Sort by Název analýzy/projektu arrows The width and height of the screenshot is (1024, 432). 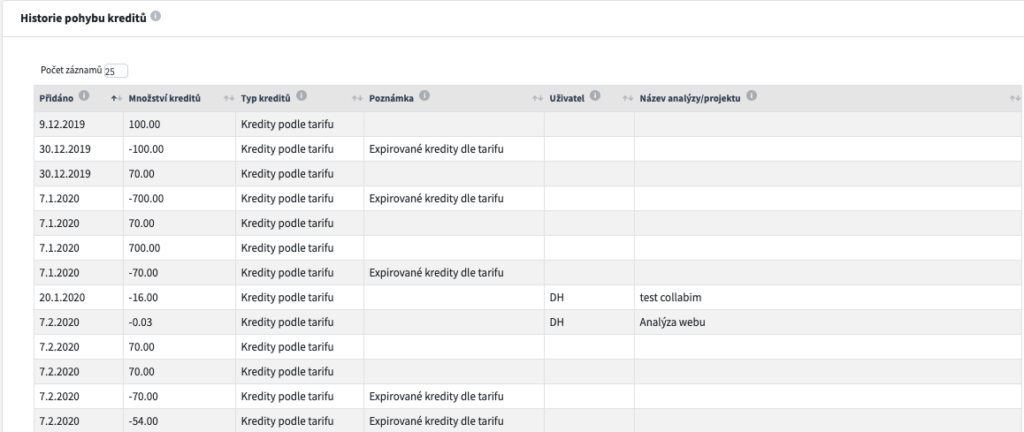point(1014,99)
